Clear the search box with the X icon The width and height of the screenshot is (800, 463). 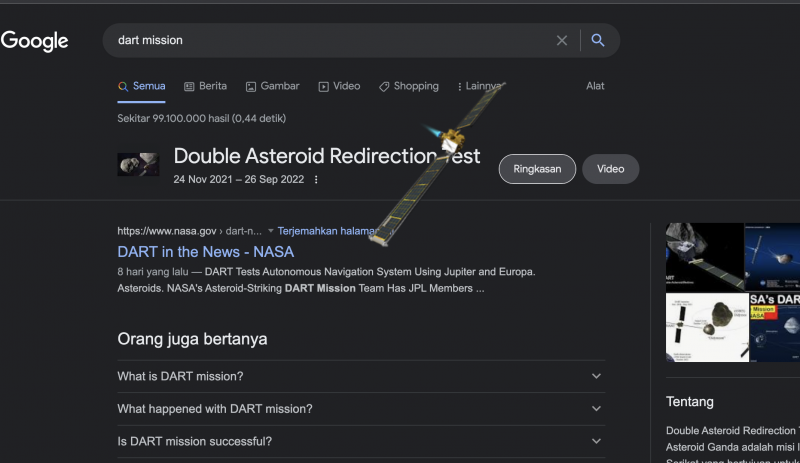tap(562, 40)
